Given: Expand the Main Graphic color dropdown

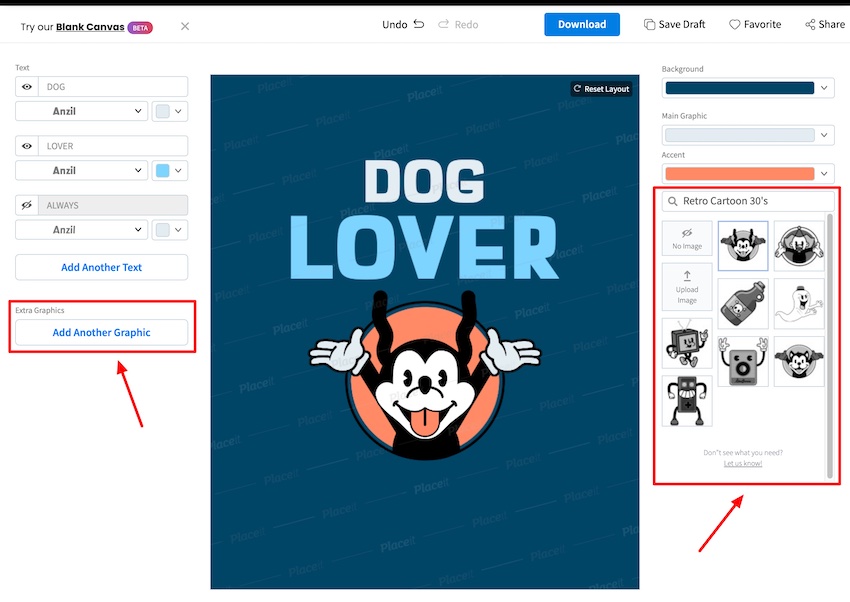Looking at the screenshot, I should (824, 135).
